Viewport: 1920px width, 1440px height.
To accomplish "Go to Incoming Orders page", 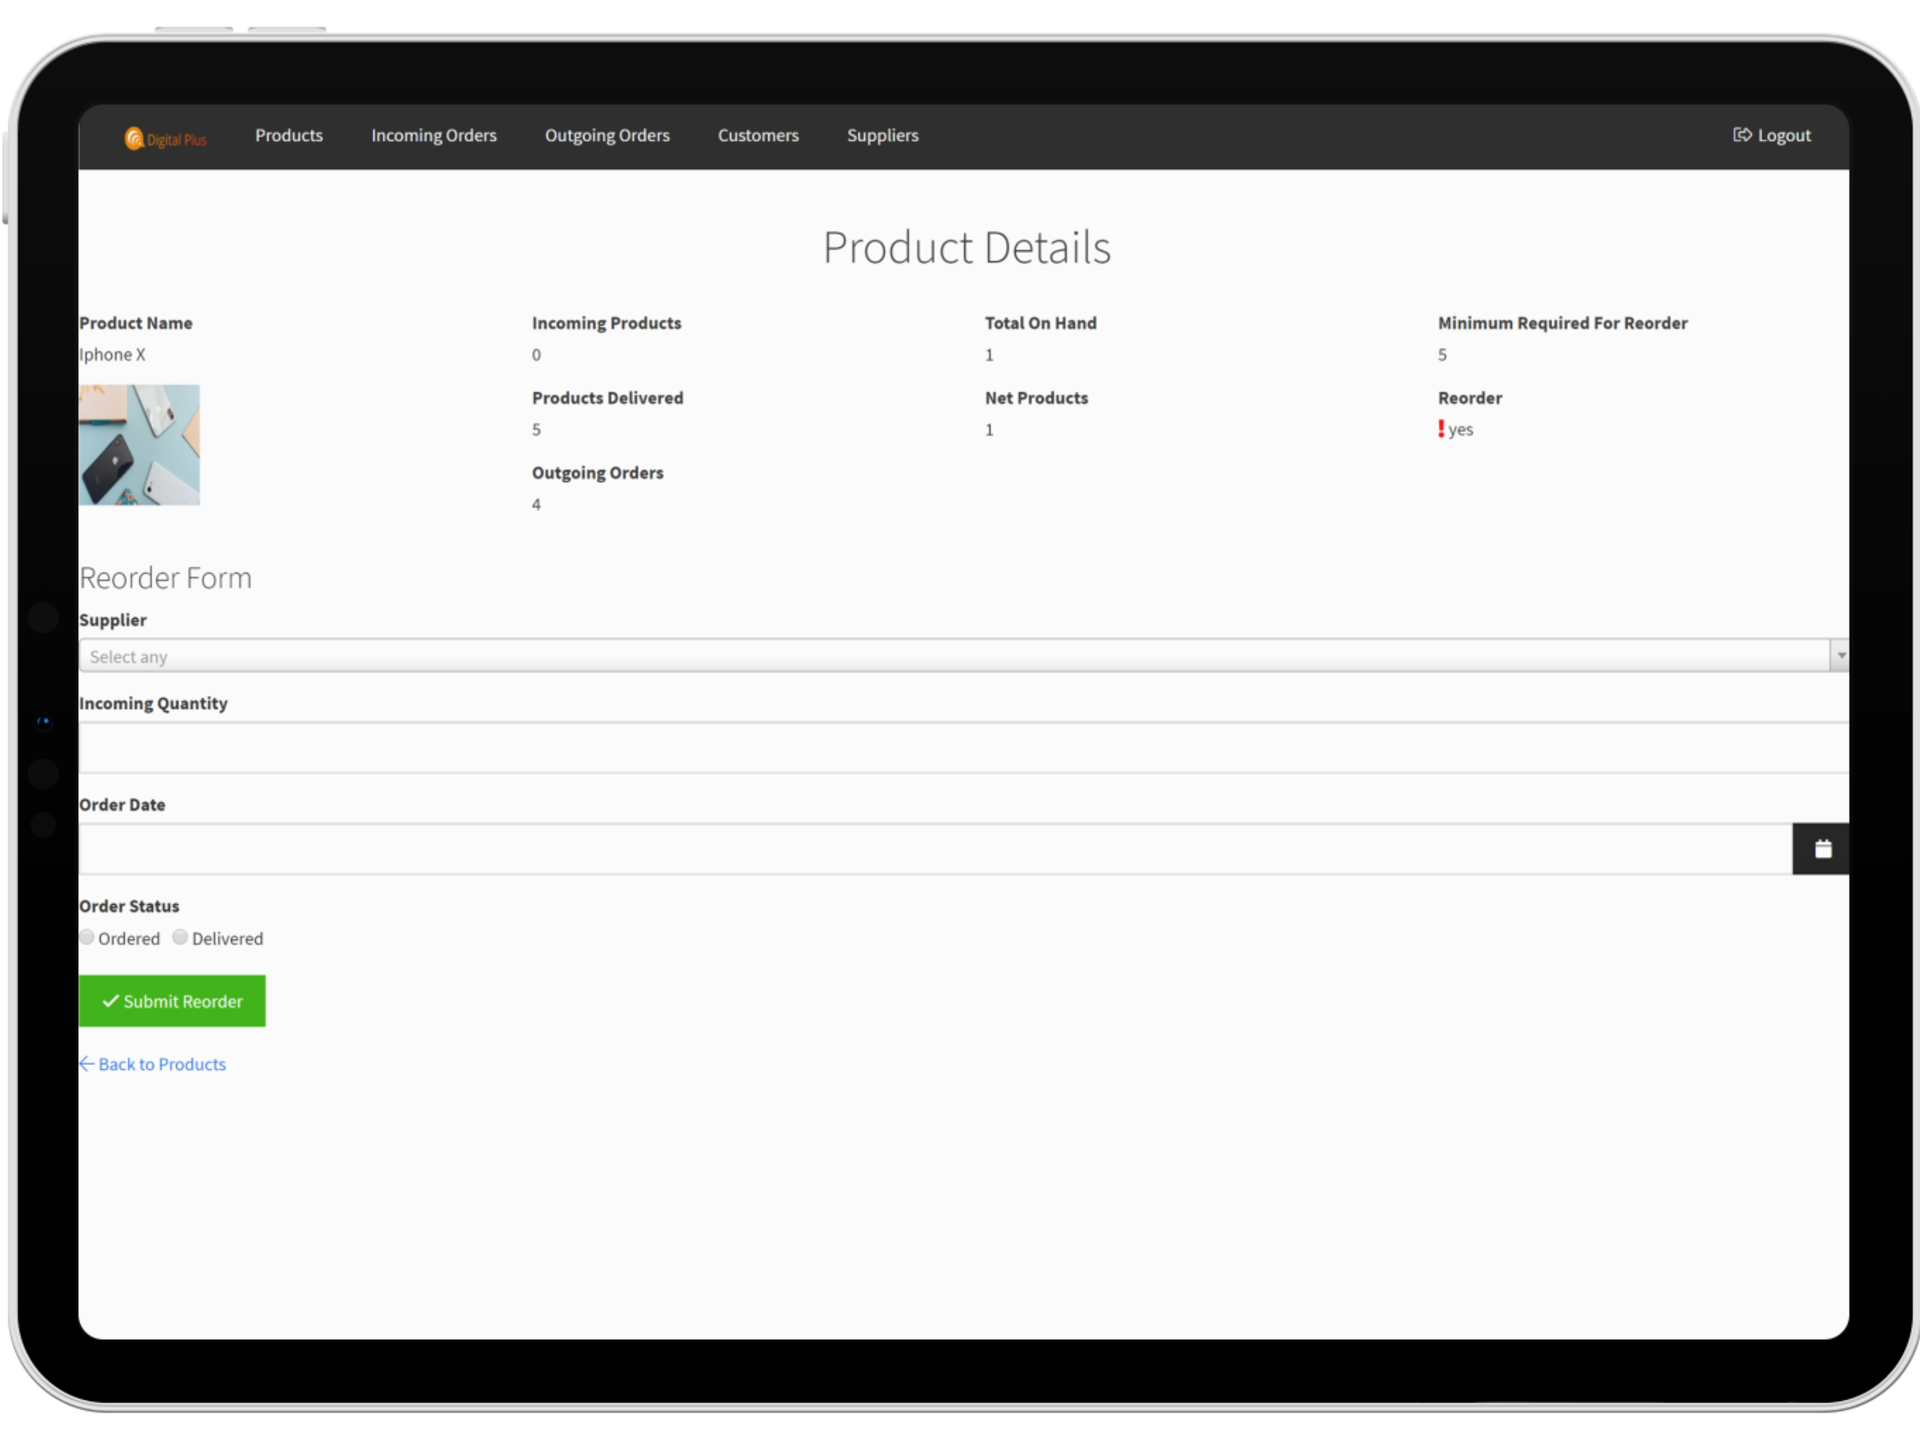I will (433, 135).
